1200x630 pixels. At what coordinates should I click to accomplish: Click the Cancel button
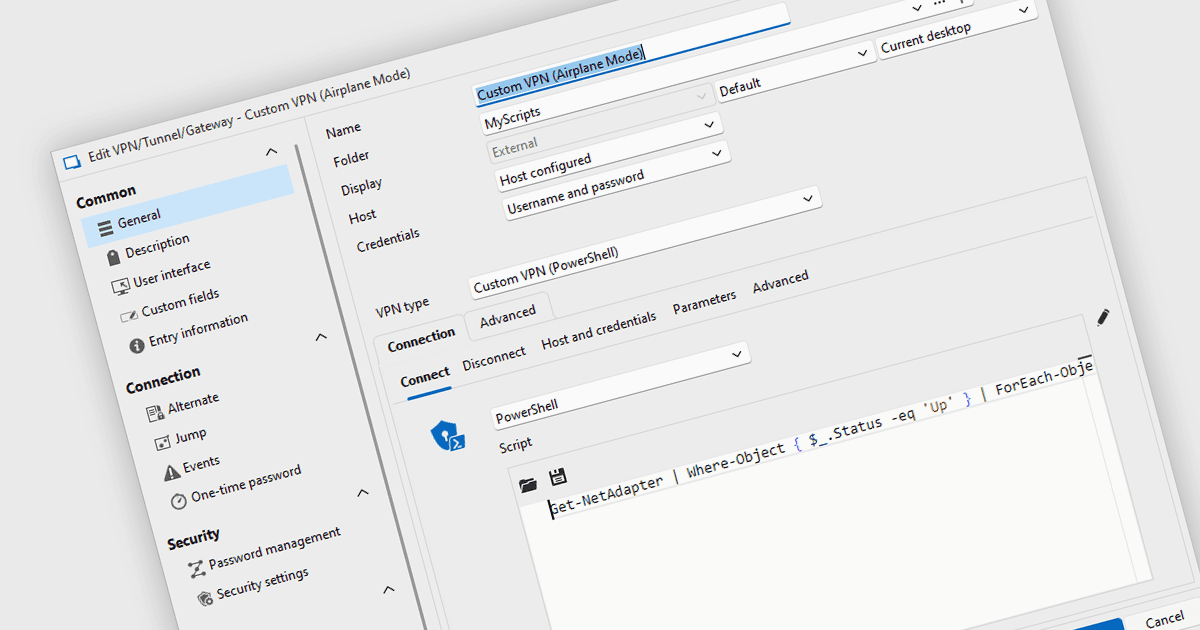pyautogui.click(x=1164, y=618)
